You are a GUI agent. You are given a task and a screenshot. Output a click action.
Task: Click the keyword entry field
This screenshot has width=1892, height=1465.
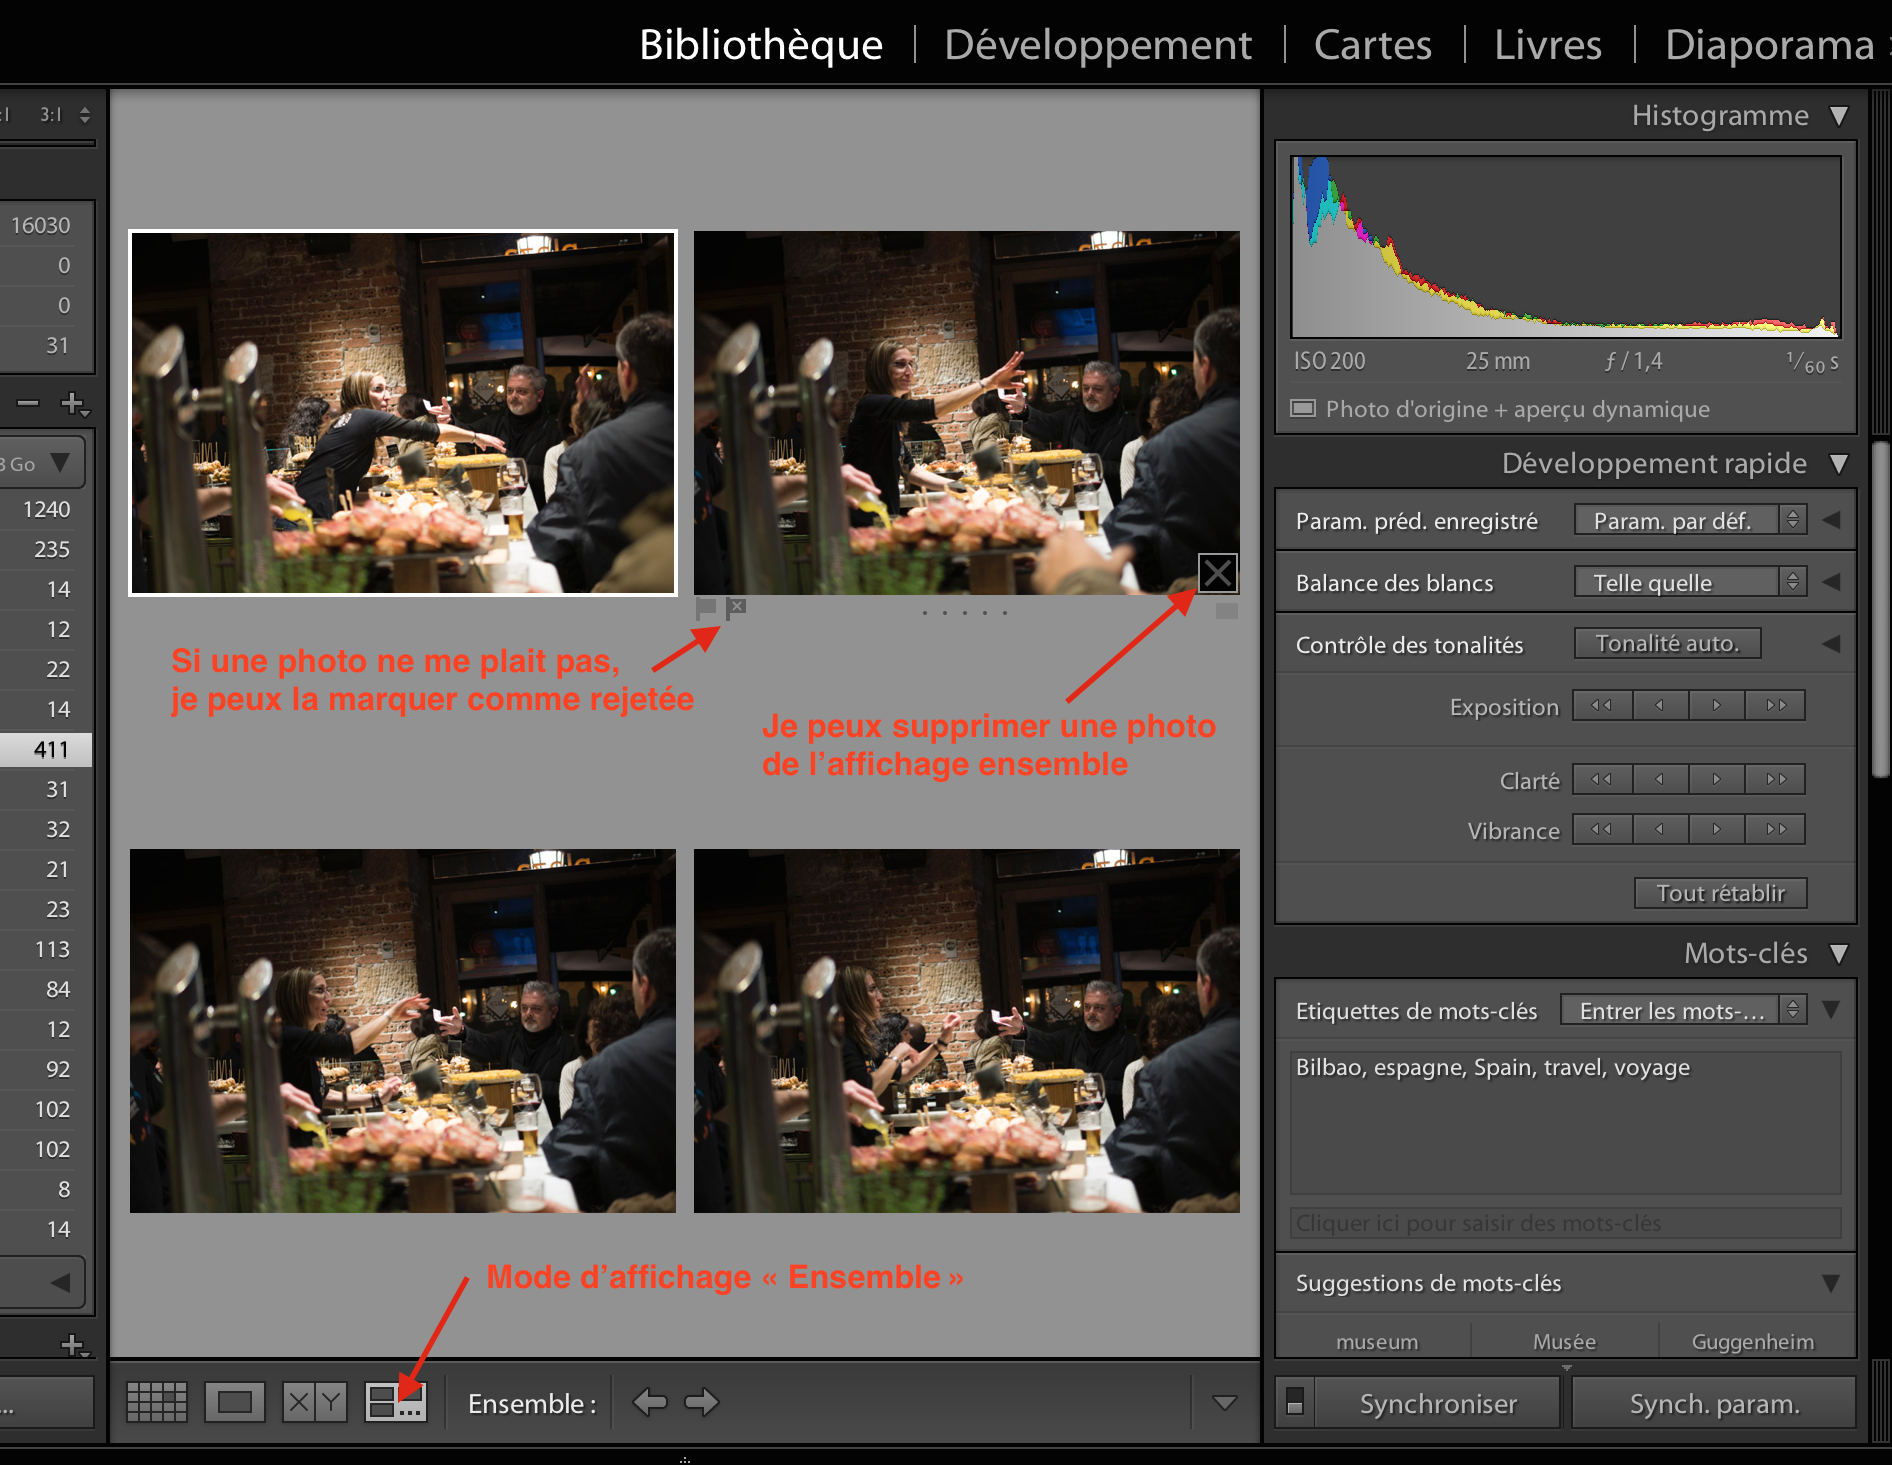coord(1564,1223)
